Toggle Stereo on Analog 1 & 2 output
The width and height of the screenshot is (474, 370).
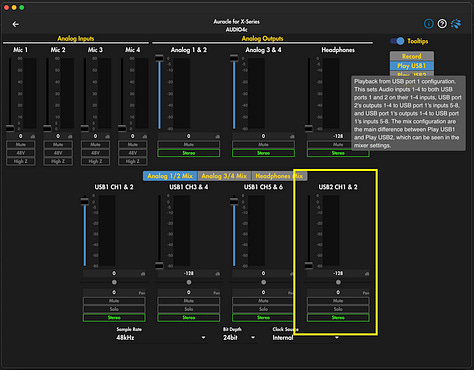189,153
